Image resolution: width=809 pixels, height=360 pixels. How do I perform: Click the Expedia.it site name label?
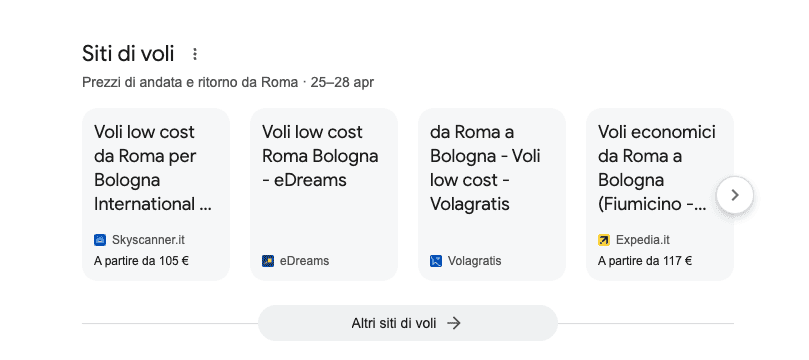[643, 240]
